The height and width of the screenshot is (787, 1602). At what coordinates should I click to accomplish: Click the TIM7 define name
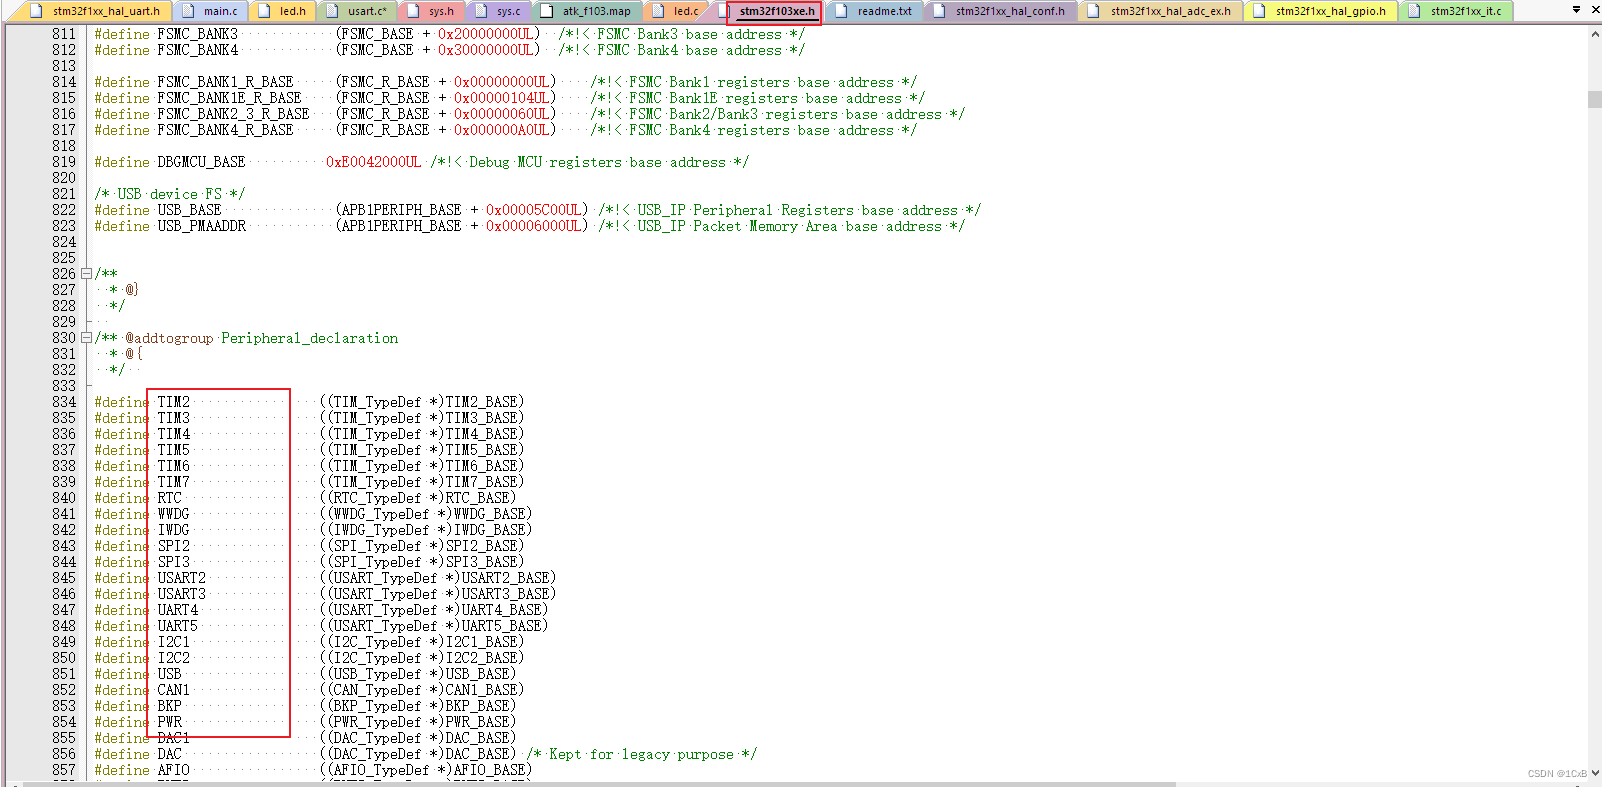(x=173, y=482)
